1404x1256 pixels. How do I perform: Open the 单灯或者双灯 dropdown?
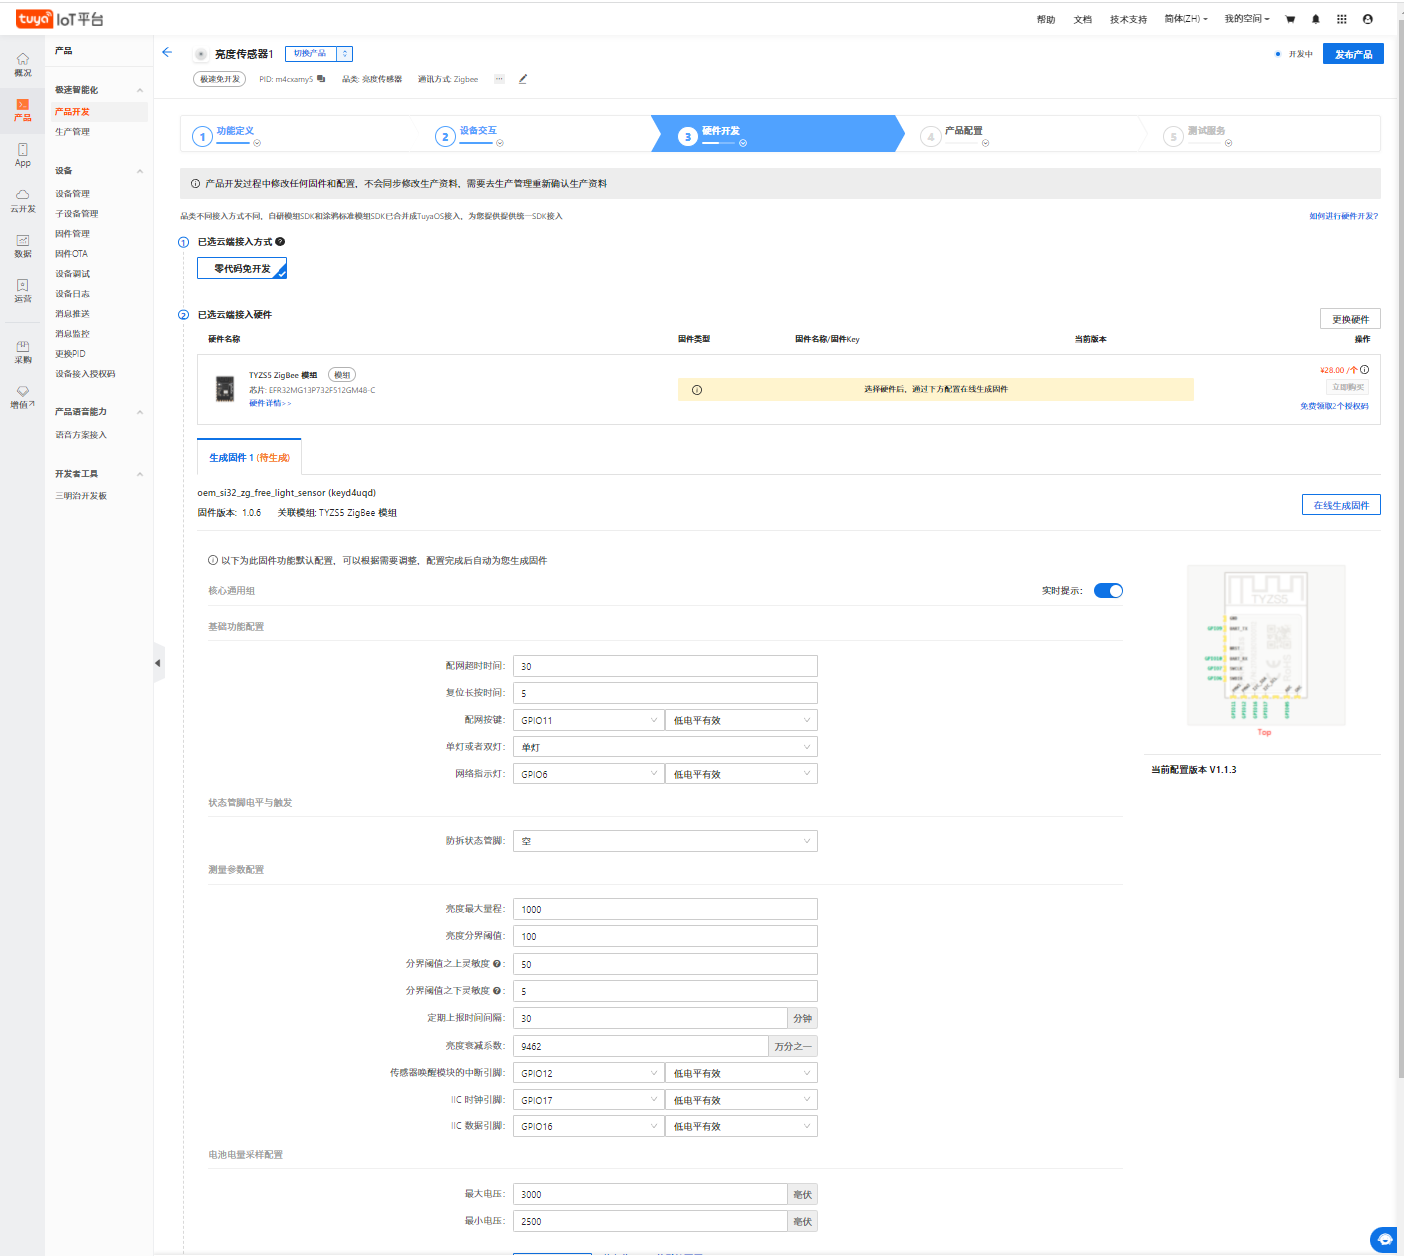tap(665, 747)
